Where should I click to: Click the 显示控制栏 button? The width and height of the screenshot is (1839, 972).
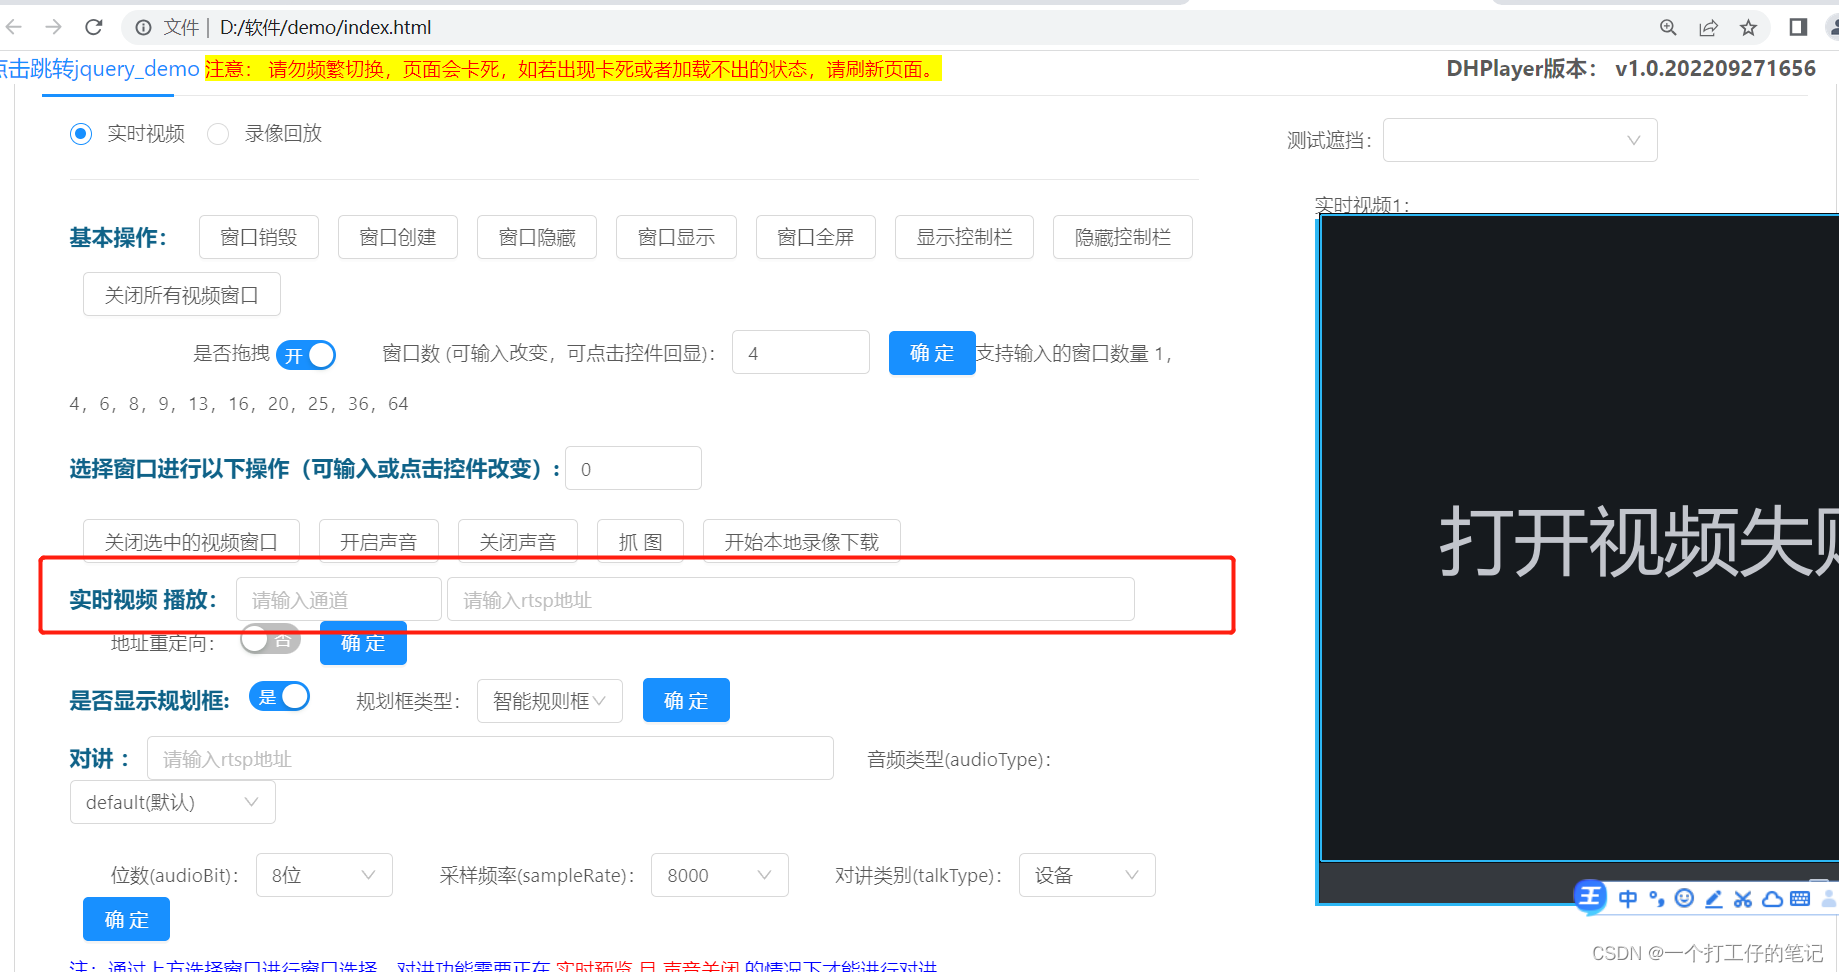[x=964, y=237]
